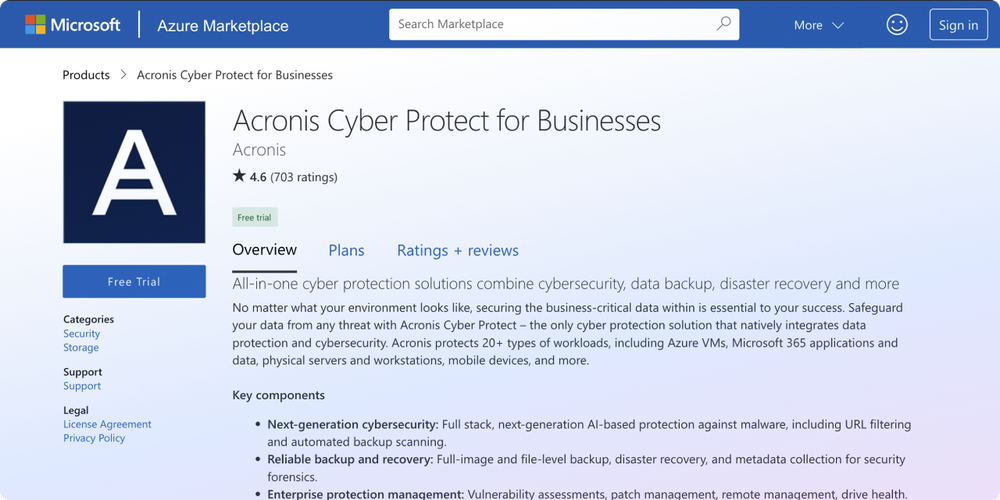Open the License Agreement link
This screenshot has height=500, width=1000.
coord(107,424)
